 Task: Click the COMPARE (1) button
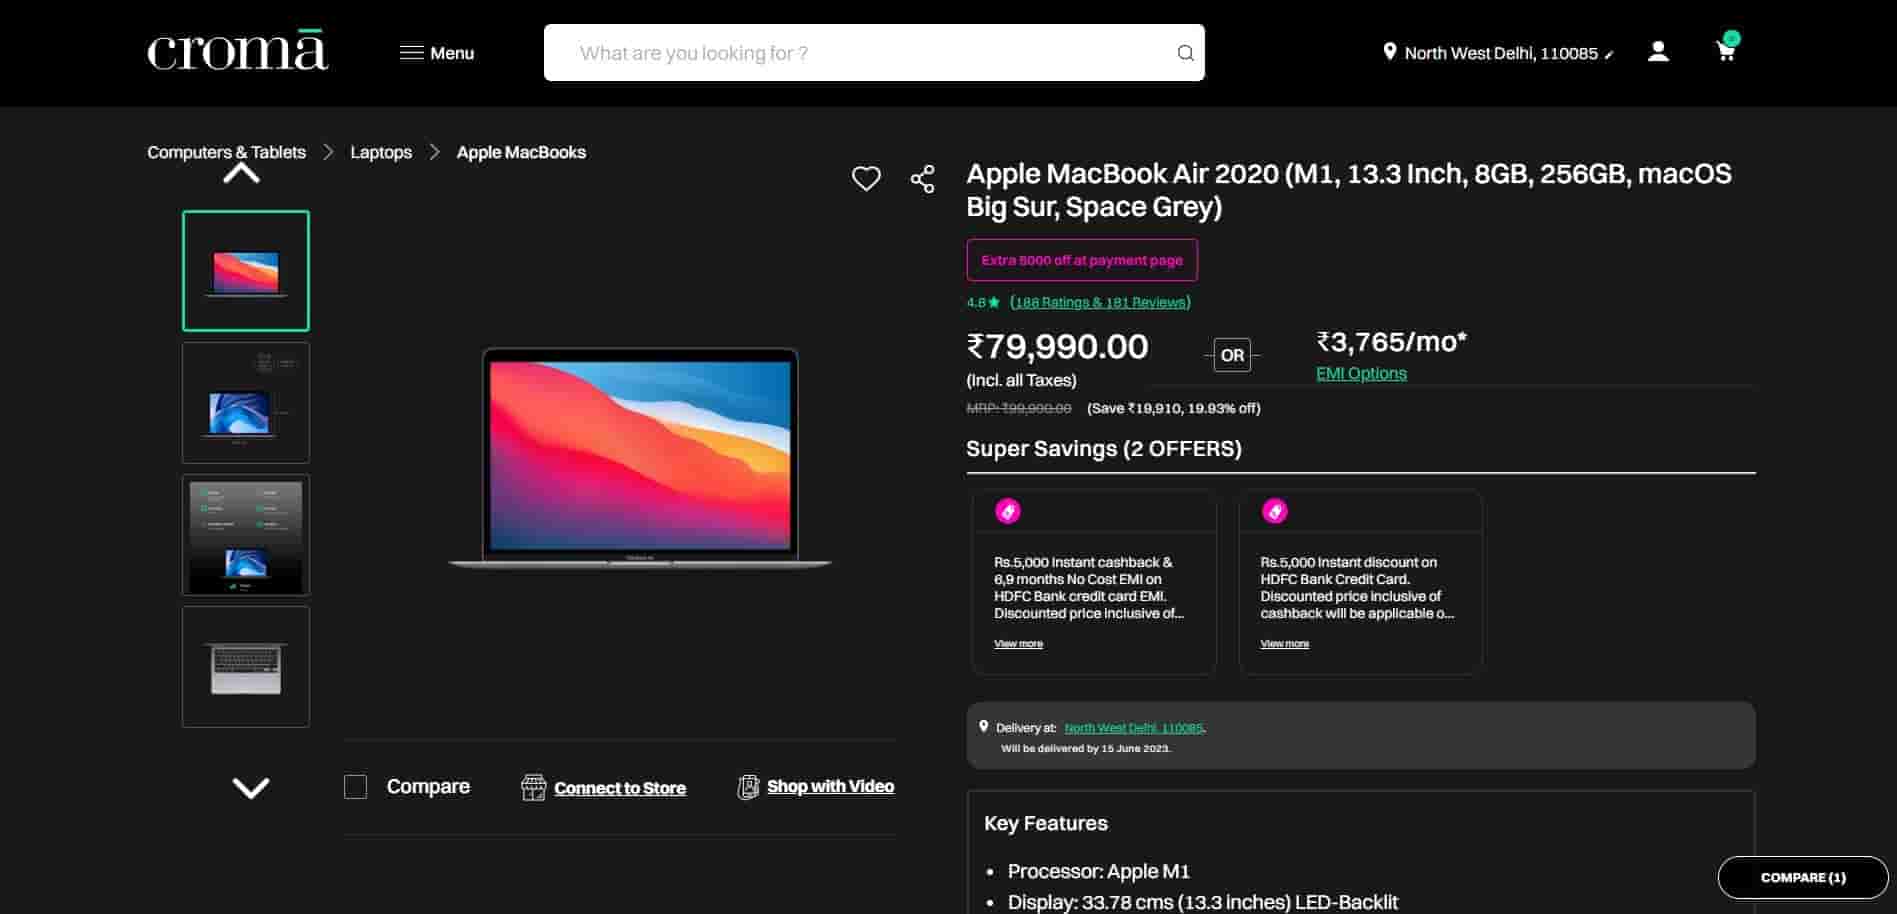tap(1802, 877)
